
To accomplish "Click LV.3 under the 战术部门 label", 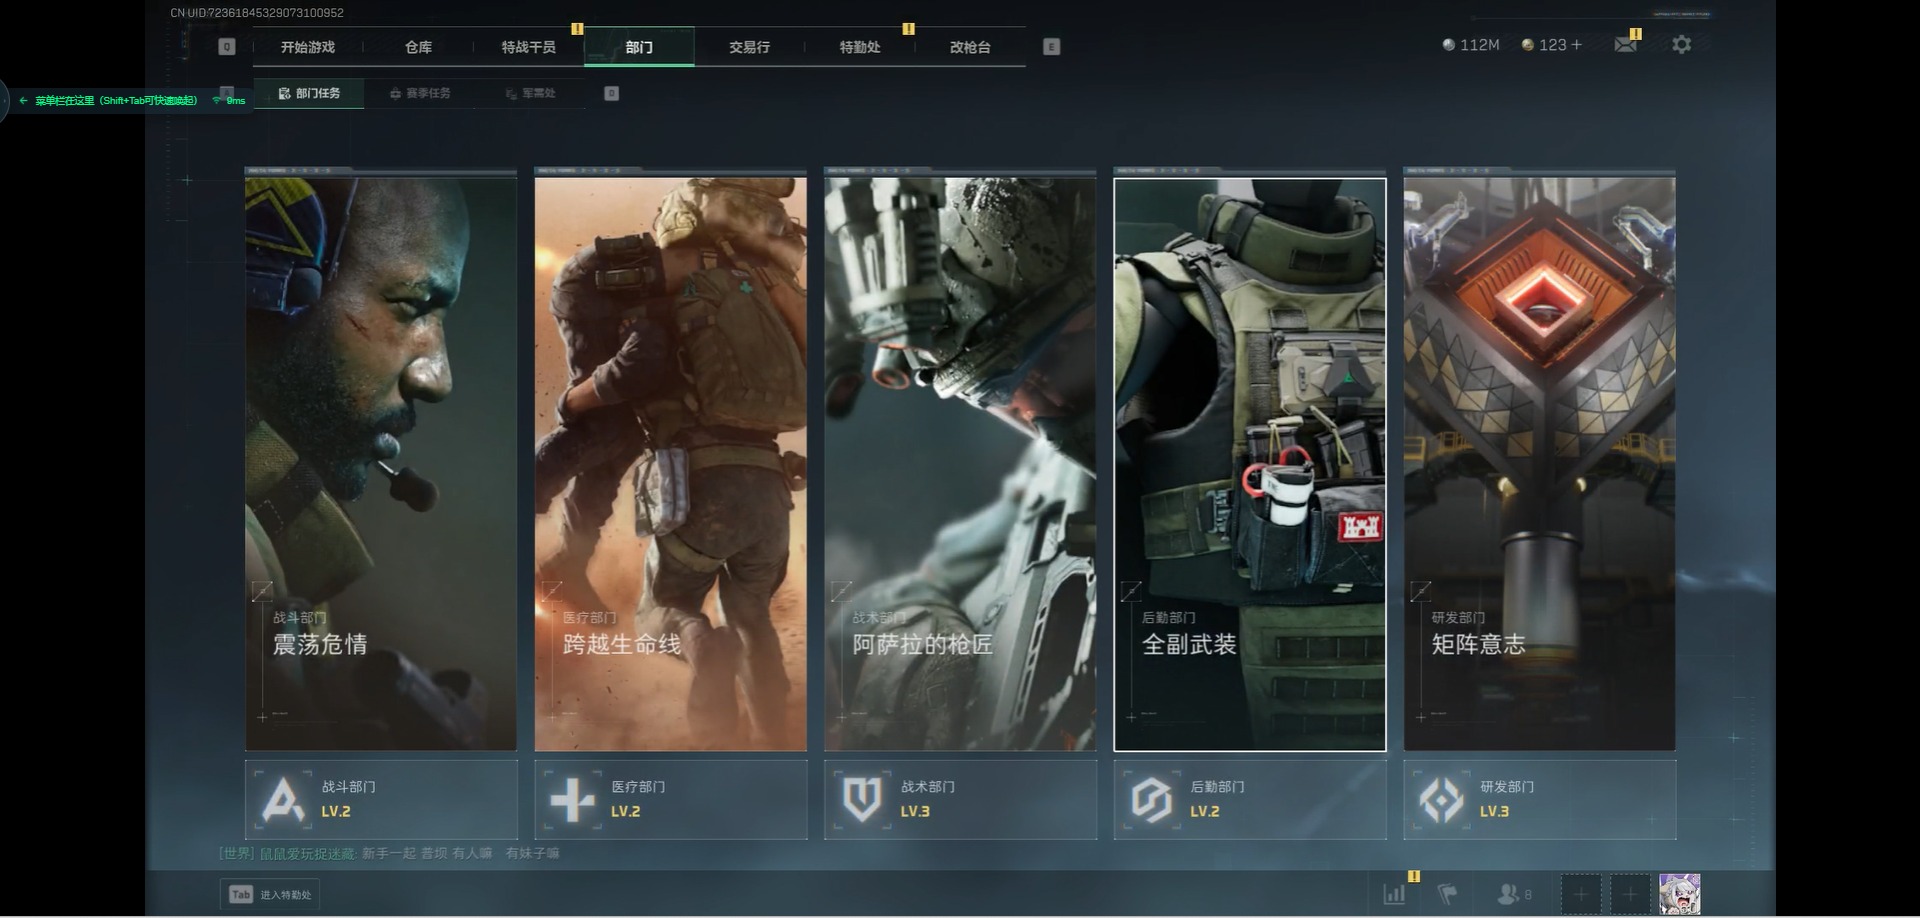I will [915, 811].
